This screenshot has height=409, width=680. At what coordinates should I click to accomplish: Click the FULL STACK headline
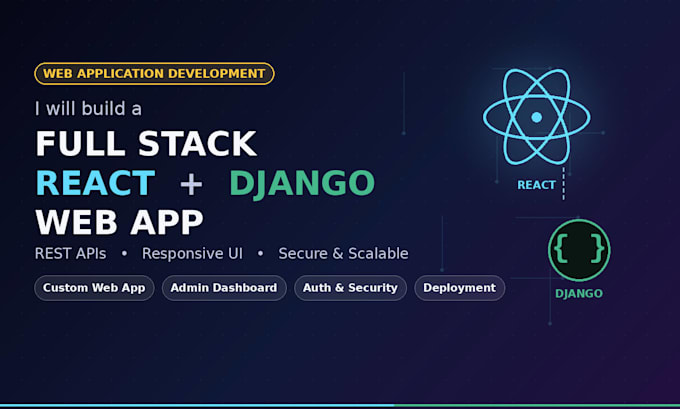click(x=146, y=144)
